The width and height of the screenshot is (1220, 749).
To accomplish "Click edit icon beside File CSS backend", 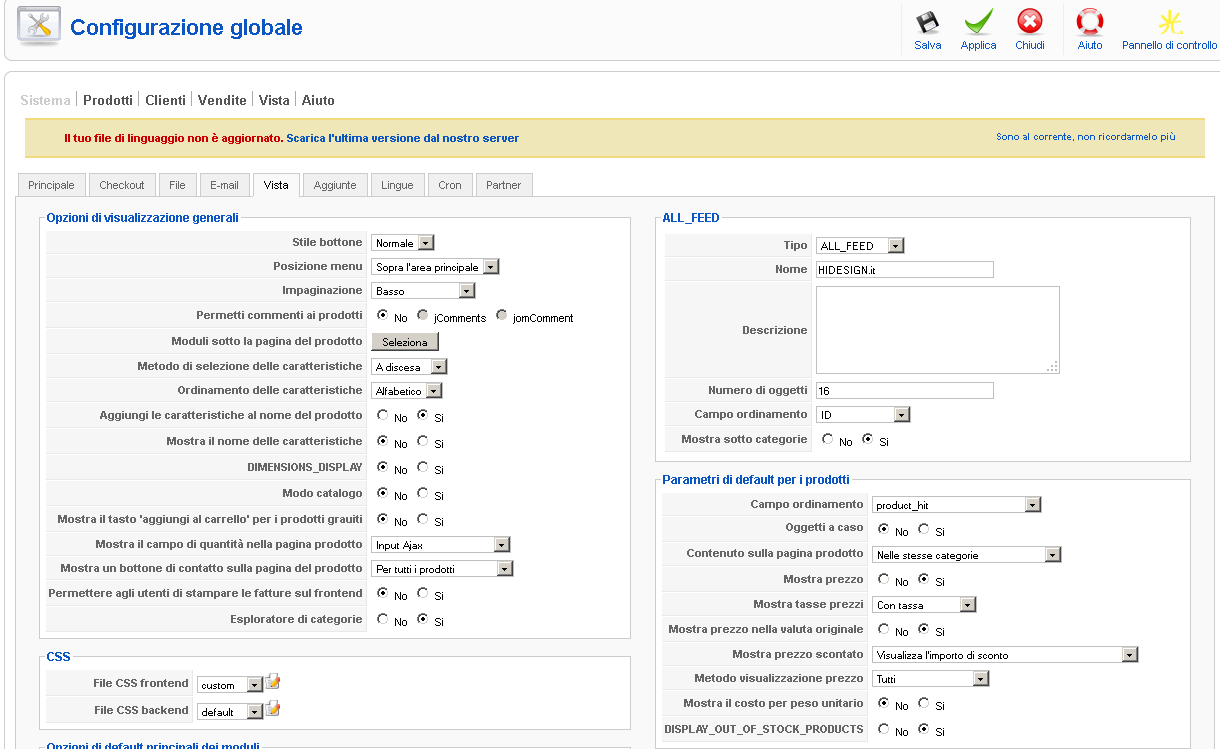I will (x=273, y=710).
